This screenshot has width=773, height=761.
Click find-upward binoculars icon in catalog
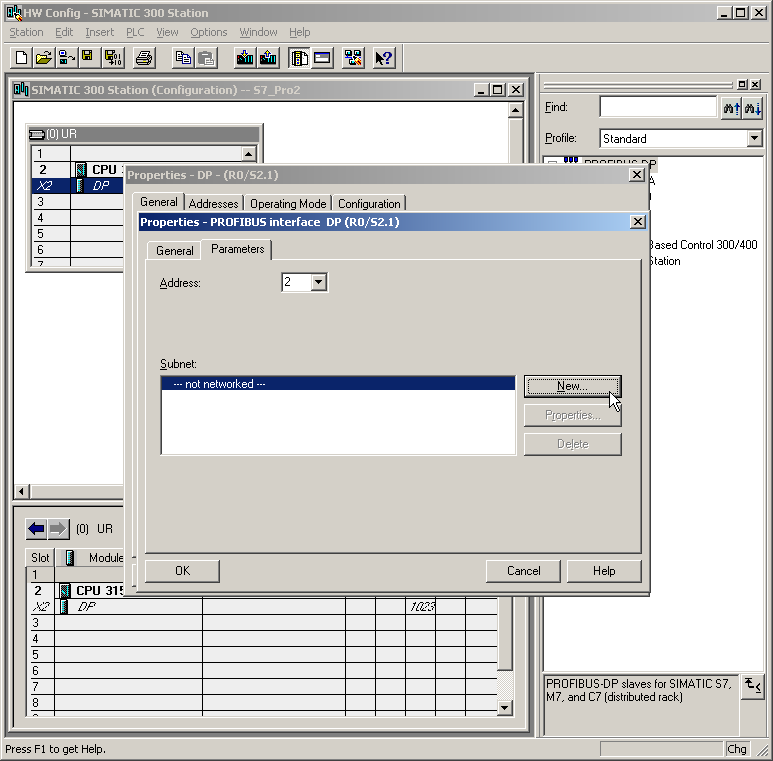coord(731,107)
